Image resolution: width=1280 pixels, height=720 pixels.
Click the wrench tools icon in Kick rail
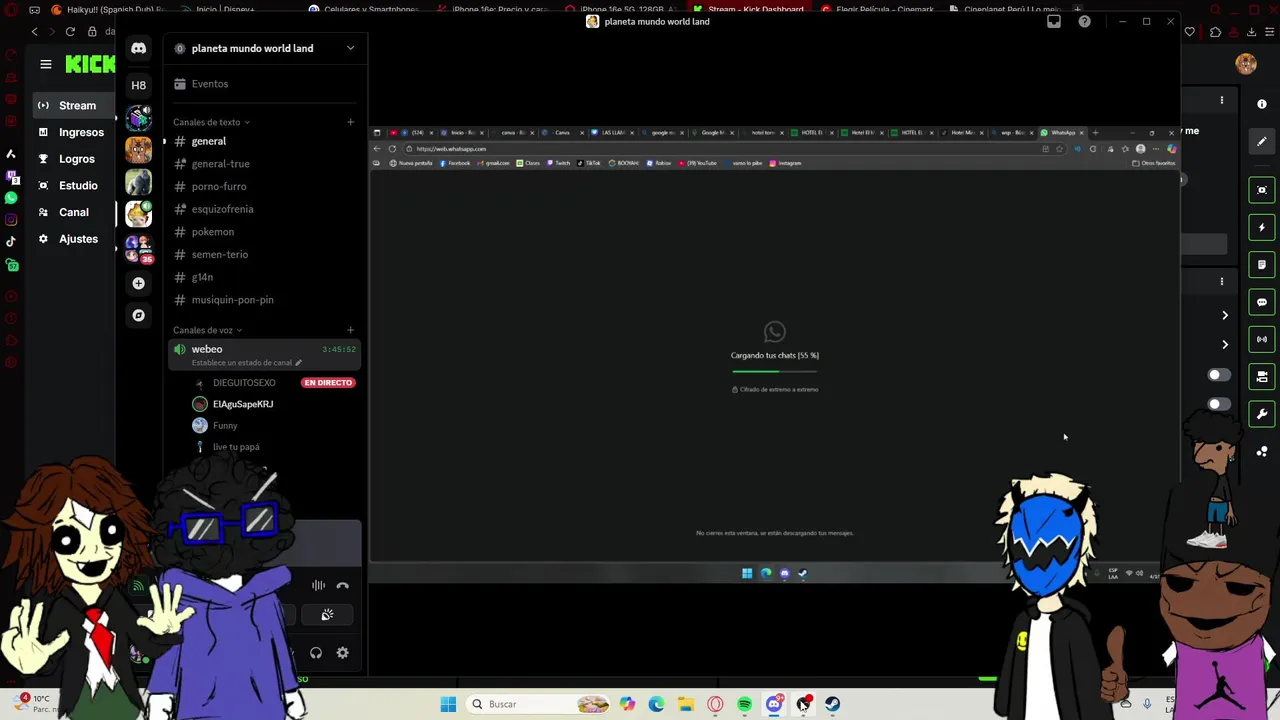pyautogui.click(x=1262, y=414)
